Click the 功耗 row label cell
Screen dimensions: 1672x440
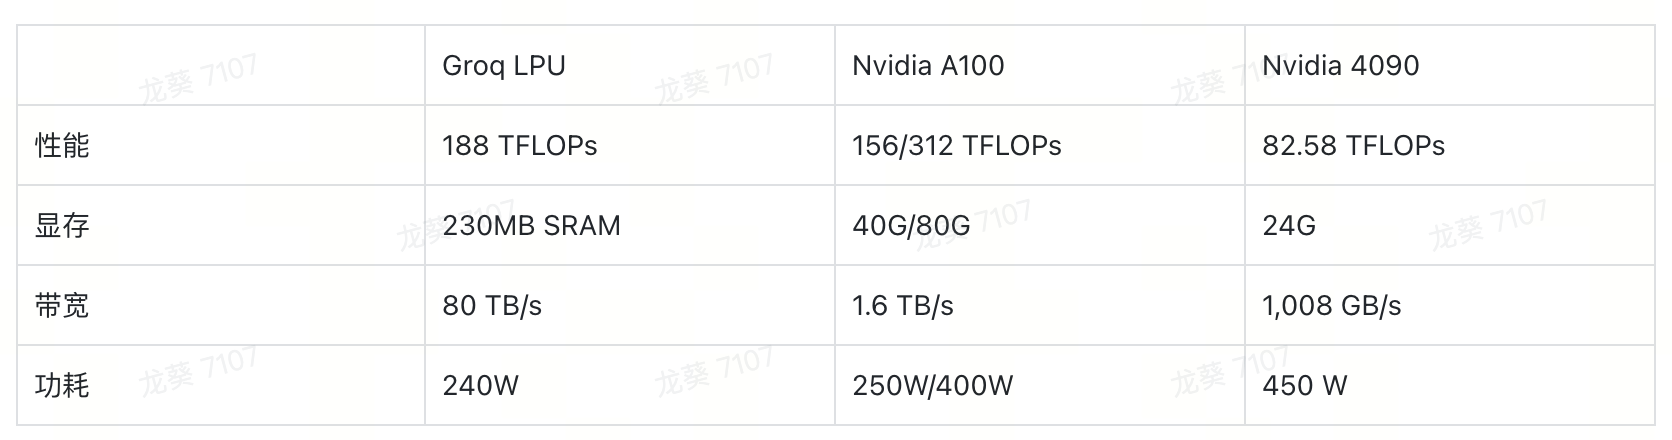[x=221, y=385]
